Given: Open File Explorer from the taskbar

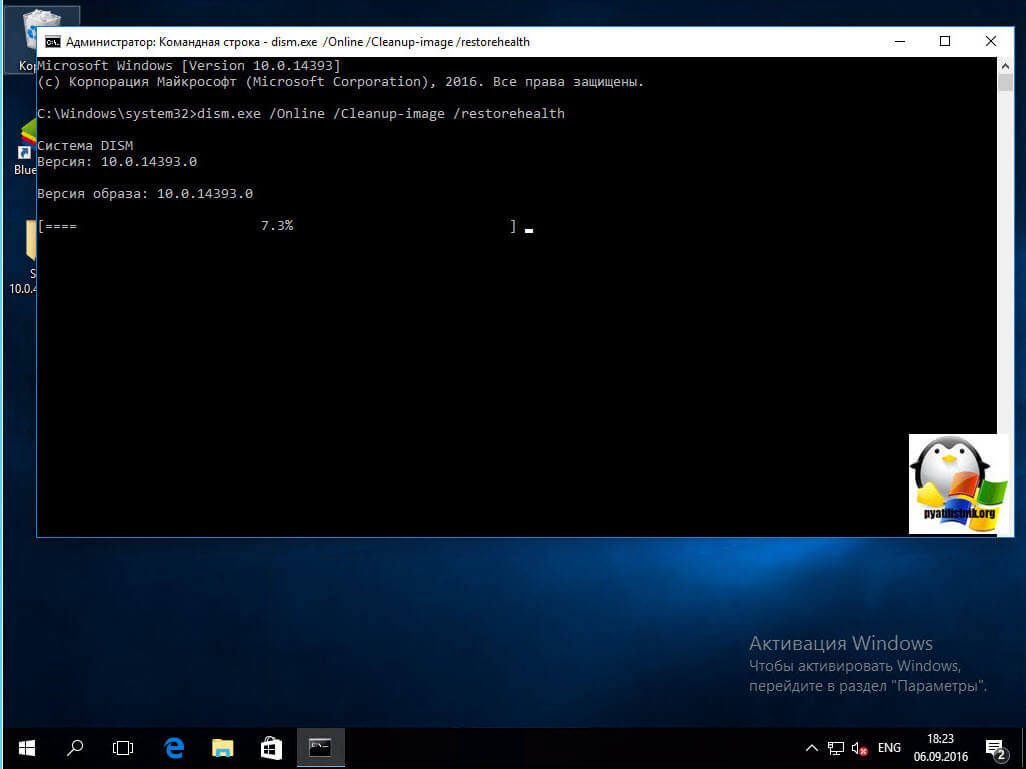Looking at the screenshot, I should pos(222,747).
